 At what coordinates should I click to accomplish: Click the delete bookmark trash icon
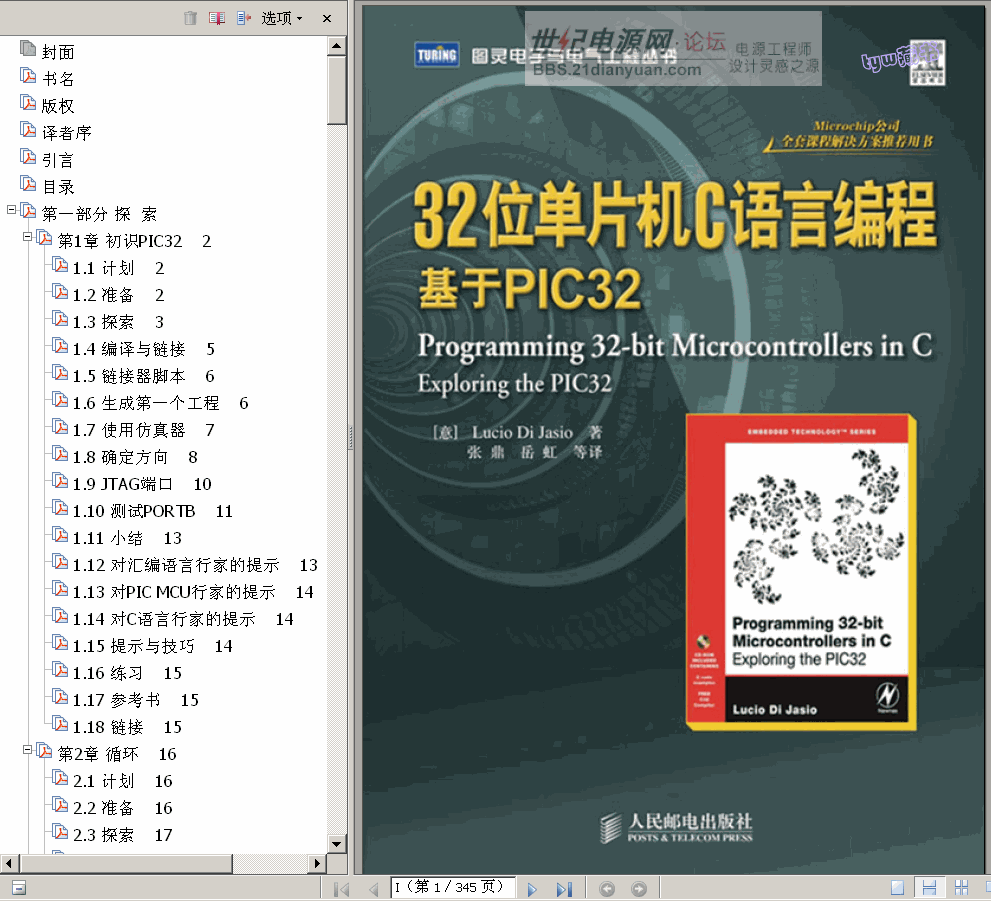190,18
